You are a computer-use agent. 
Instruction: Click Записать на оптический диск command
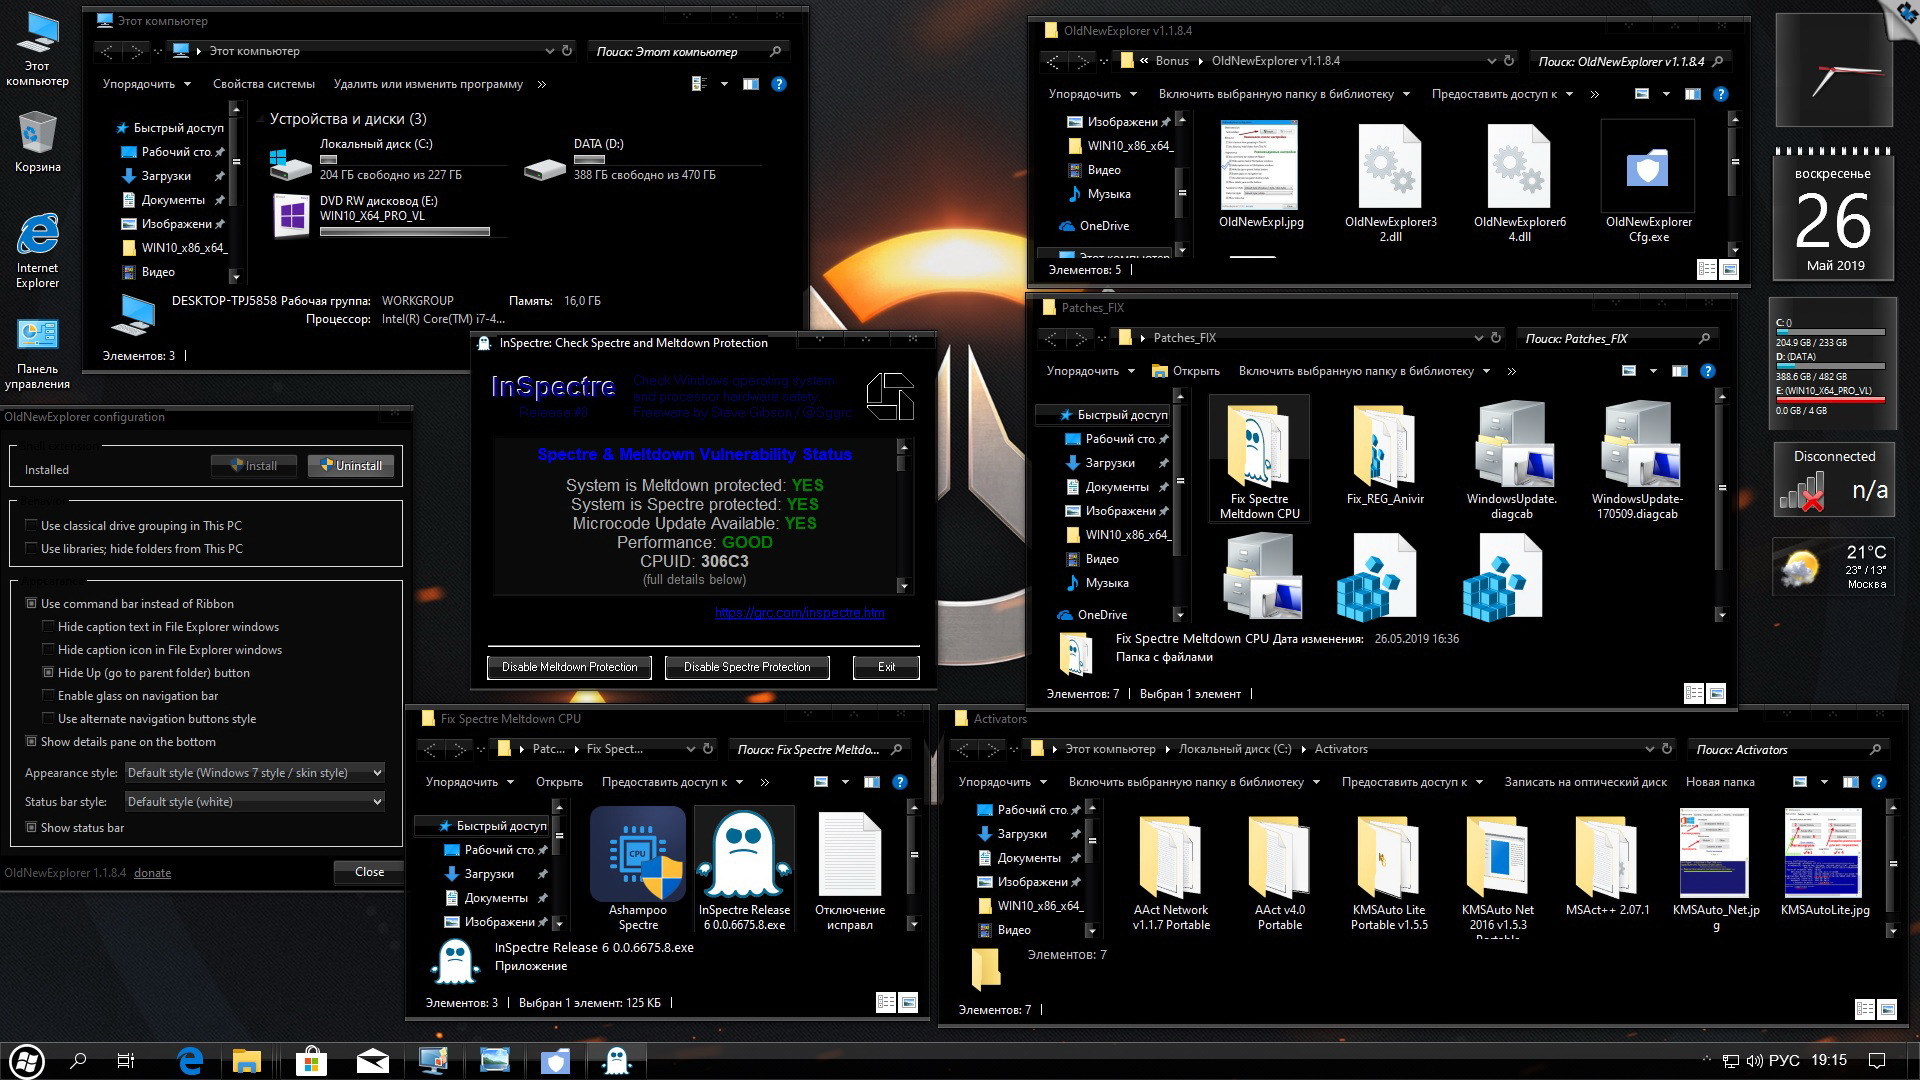(x=1585, y=782)
